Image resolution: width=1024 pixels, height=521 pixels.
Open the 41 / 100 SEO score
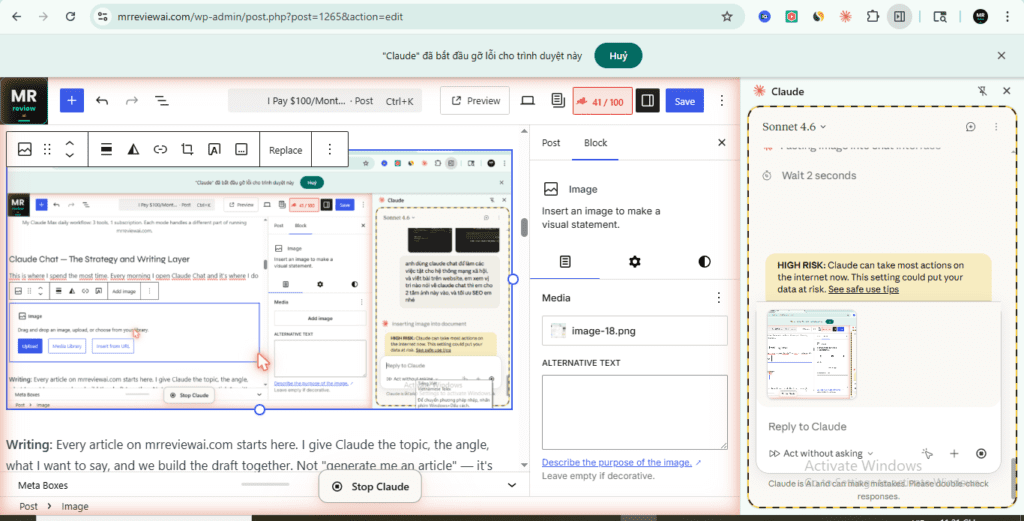602,101
